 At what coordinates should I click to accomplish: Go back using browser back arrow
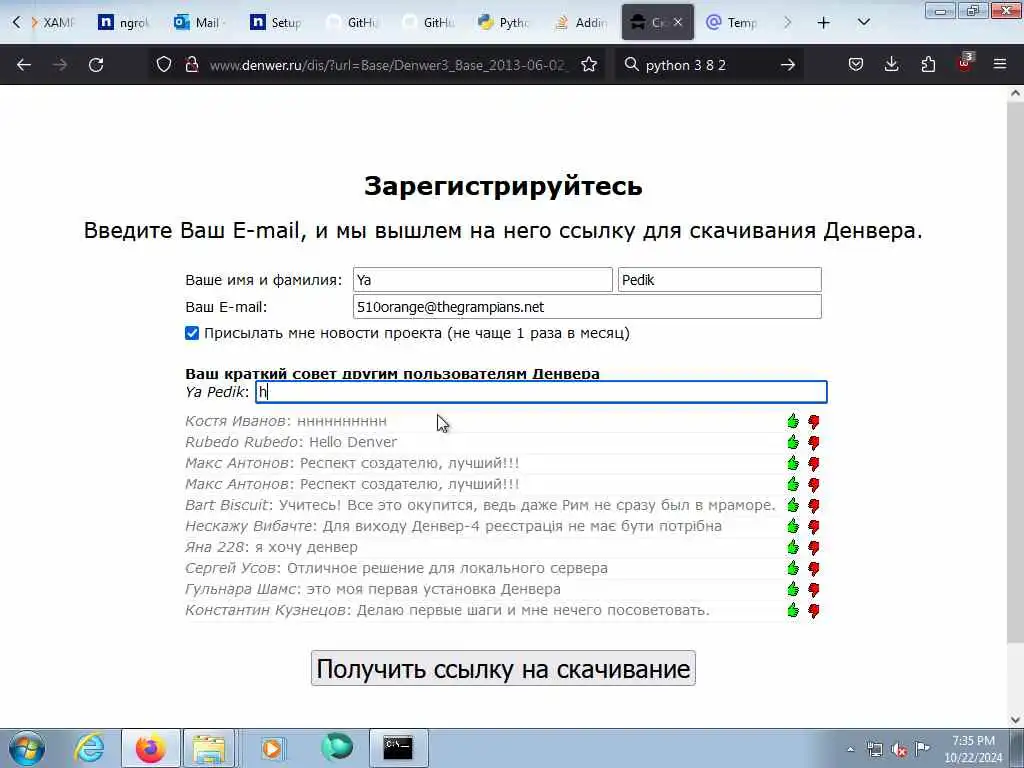24,65
